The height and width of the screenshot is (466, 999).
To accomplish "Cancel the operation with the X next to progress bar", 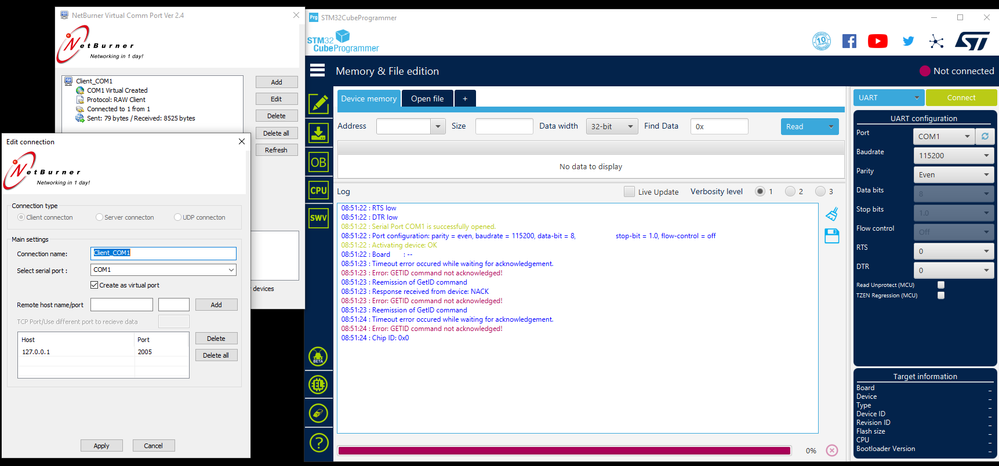I will [831, 451].
